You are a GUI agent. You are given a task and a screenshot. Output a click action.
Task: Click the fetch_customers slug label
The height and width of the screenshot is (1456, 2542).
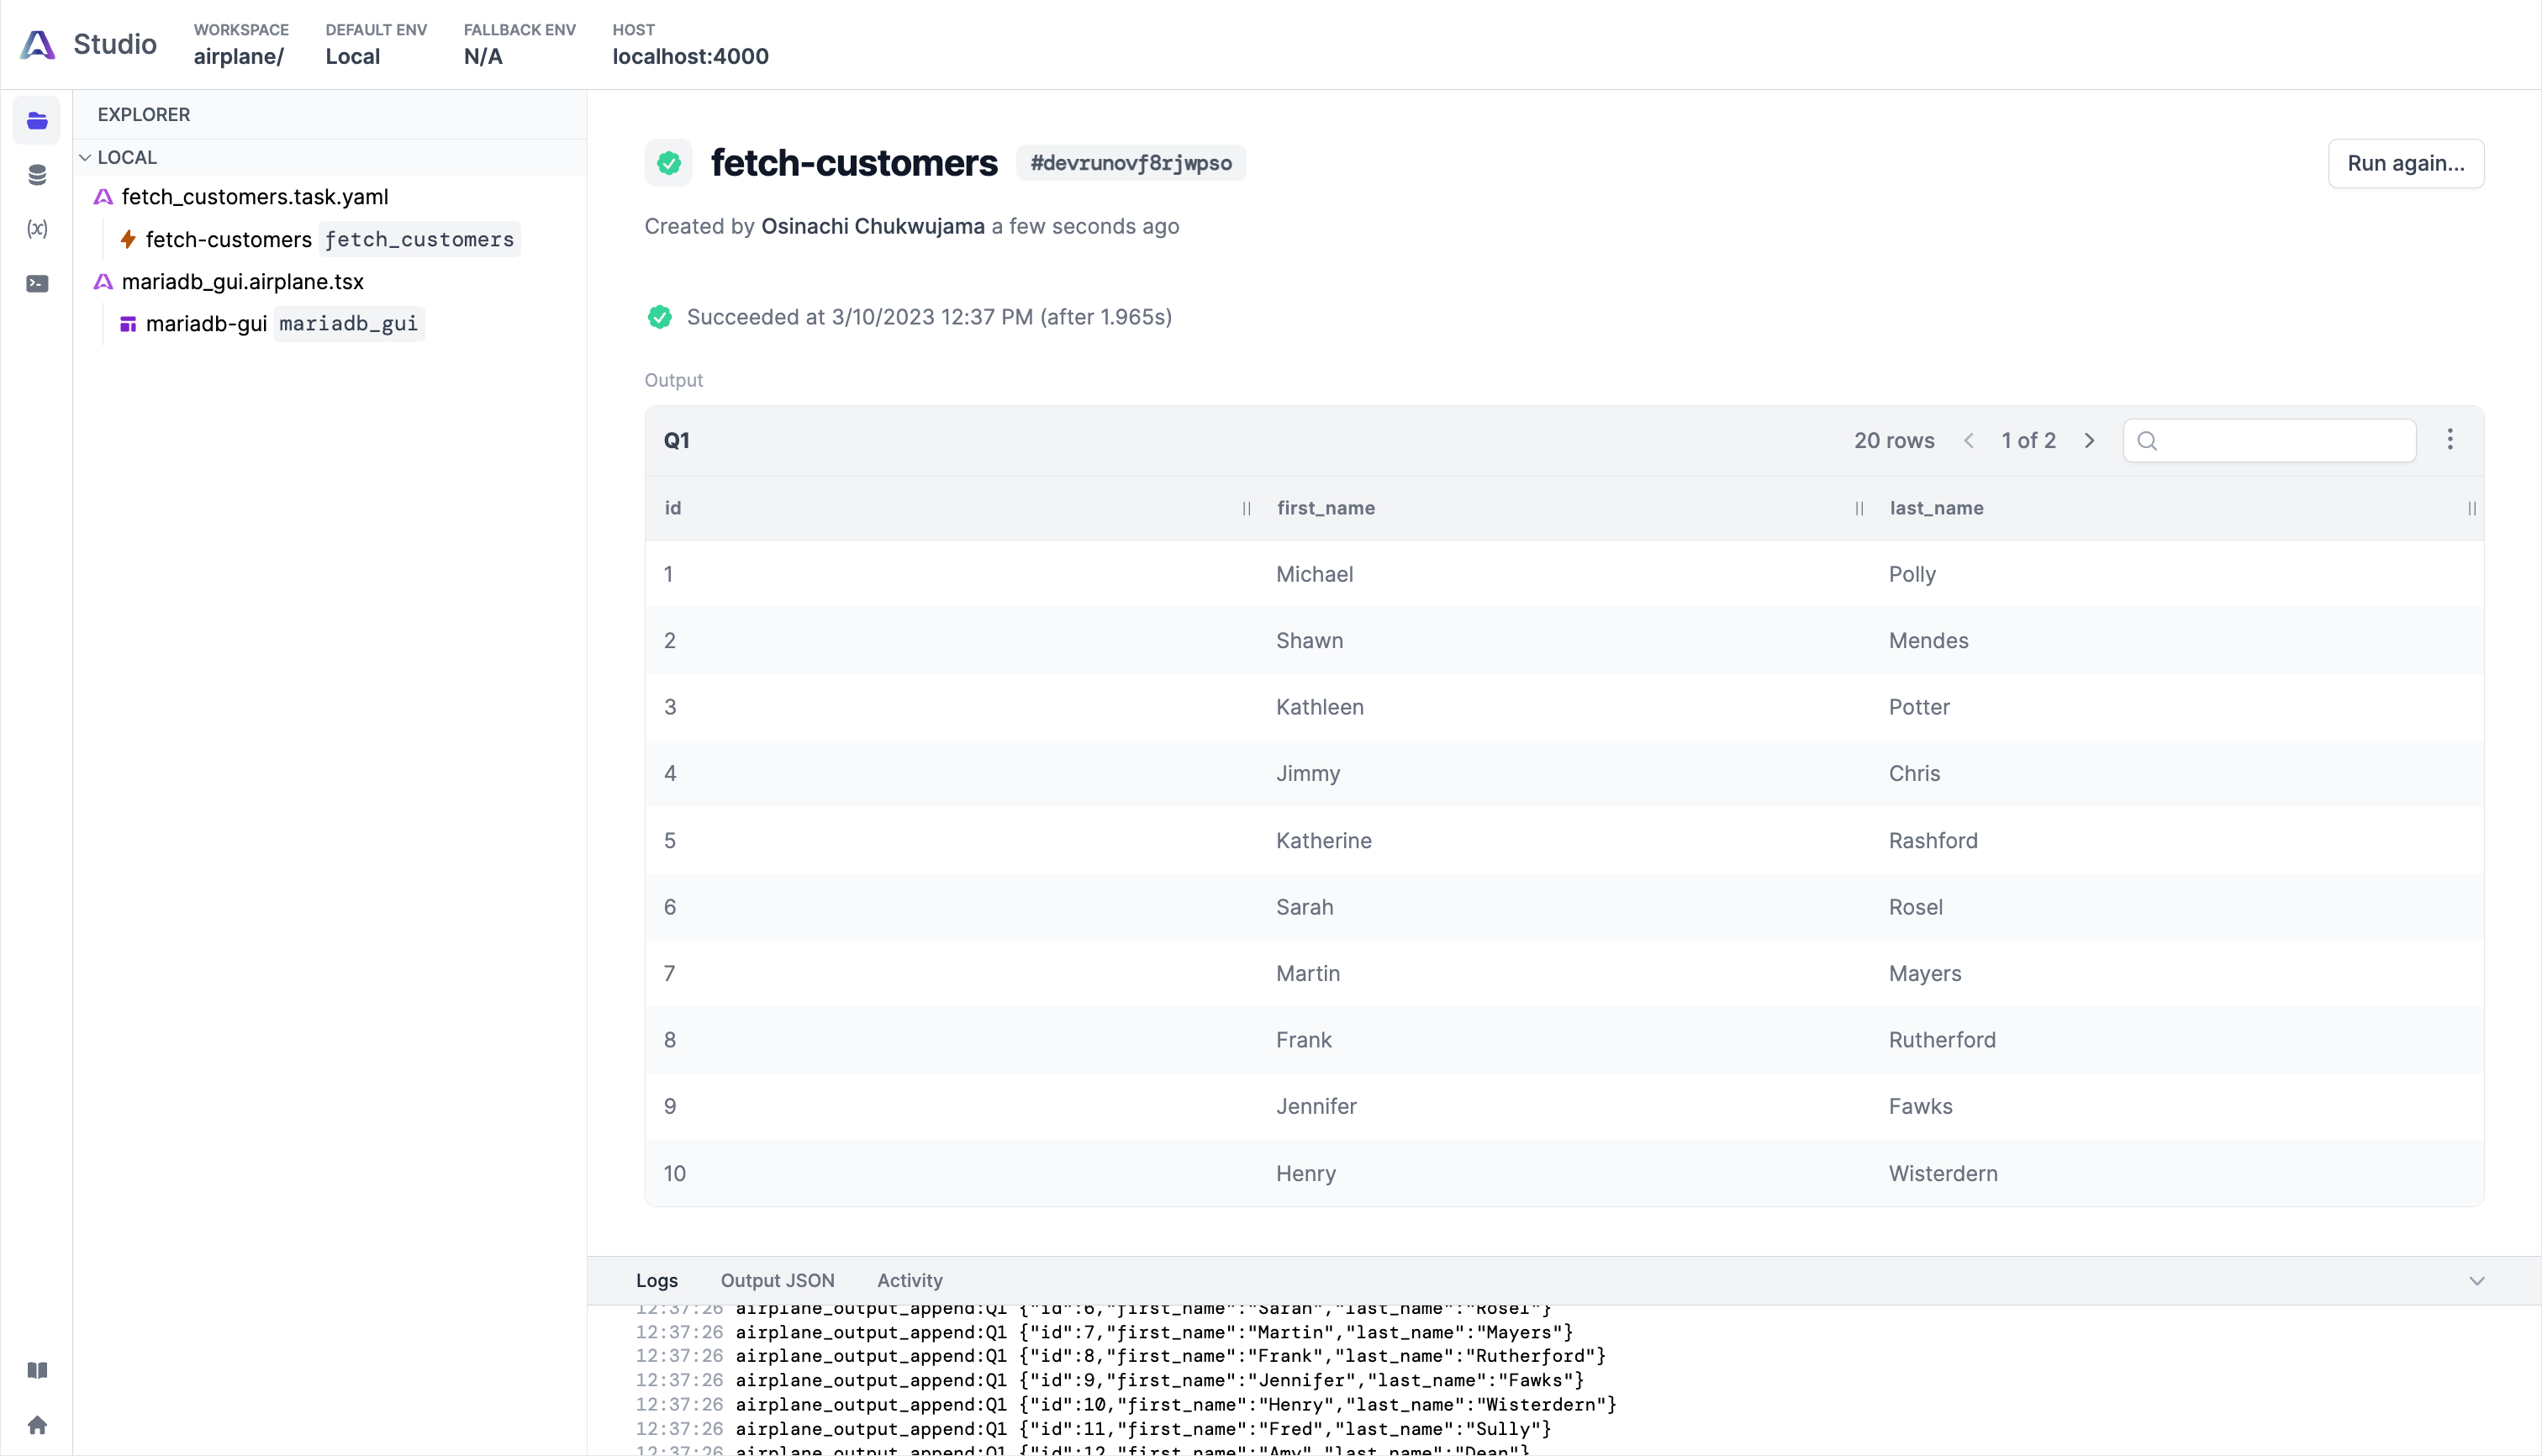(x=420, y=240)
